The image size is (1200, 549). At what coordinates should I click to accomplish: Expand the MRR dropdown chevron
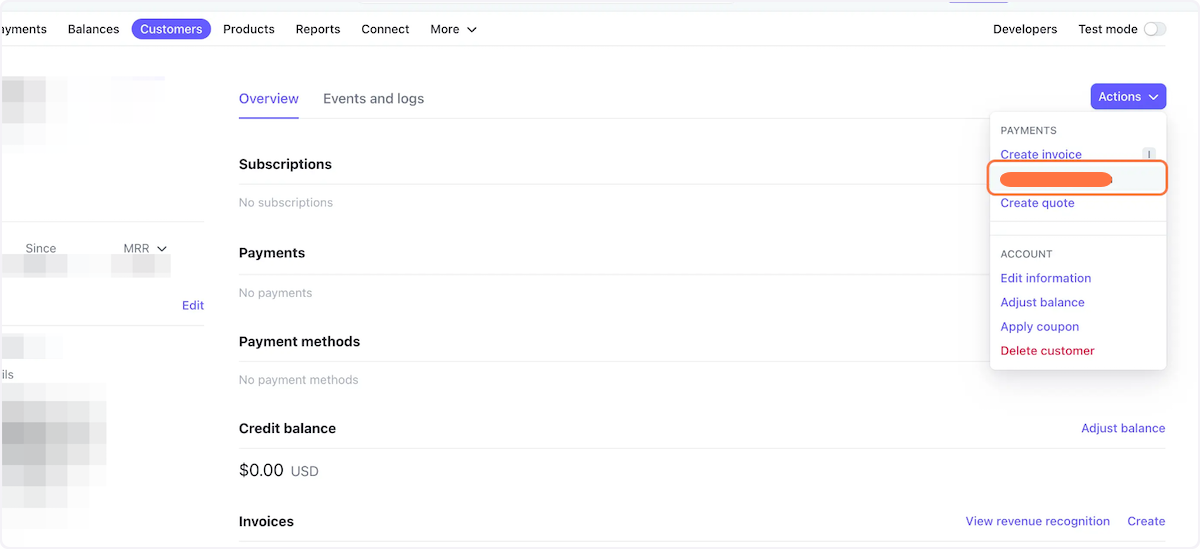(x=162, y=248)
